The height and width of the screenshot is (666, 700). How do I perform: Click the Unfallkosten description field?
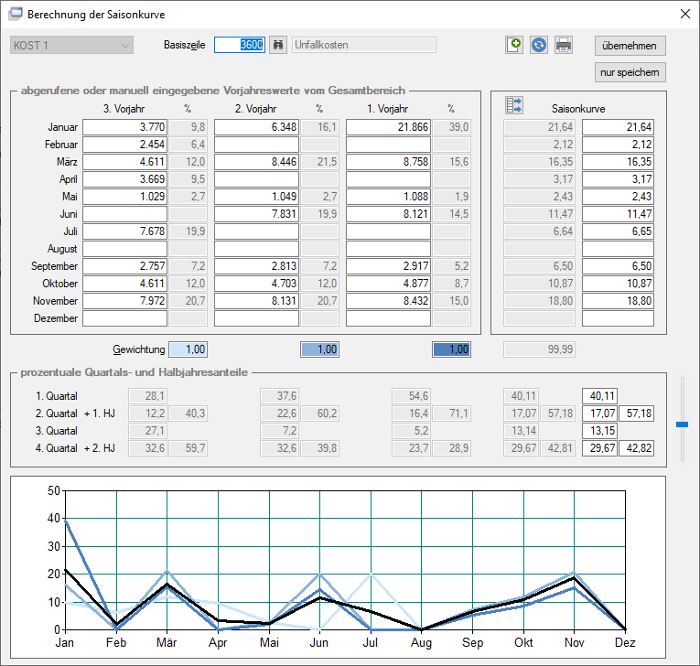tap(364, 45)
